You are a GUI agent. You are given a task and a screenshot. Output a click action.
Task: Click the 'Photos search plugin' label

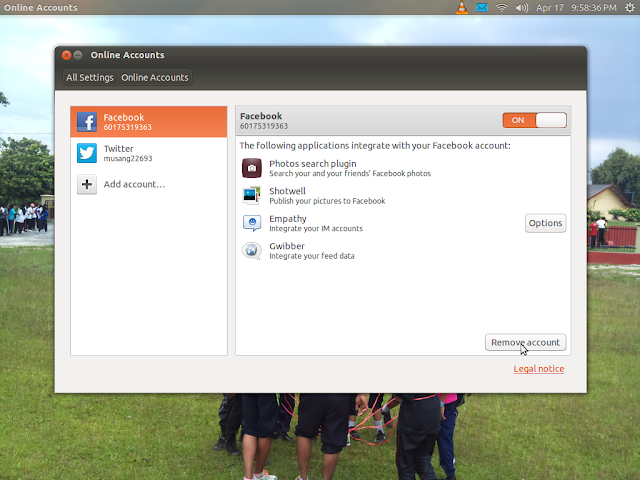313,164
